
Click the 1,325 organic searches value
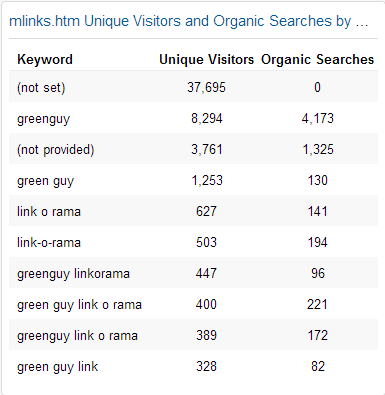318,150
